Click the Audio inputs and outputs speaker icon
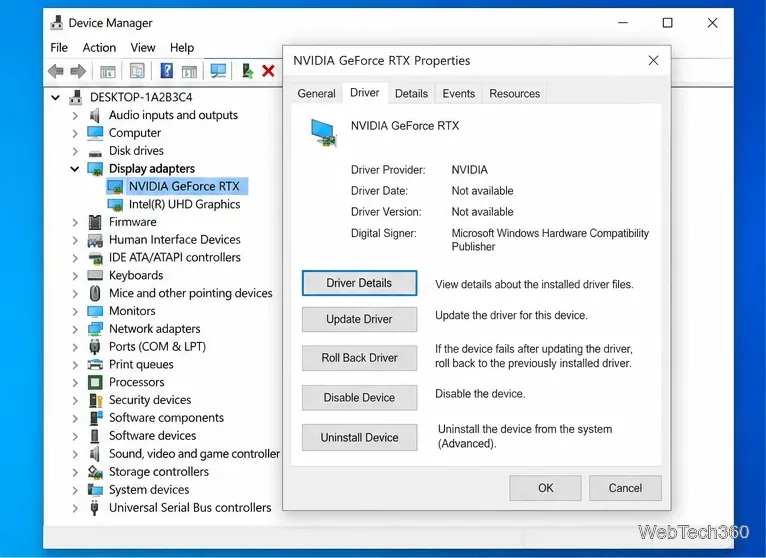 (95, 115)
